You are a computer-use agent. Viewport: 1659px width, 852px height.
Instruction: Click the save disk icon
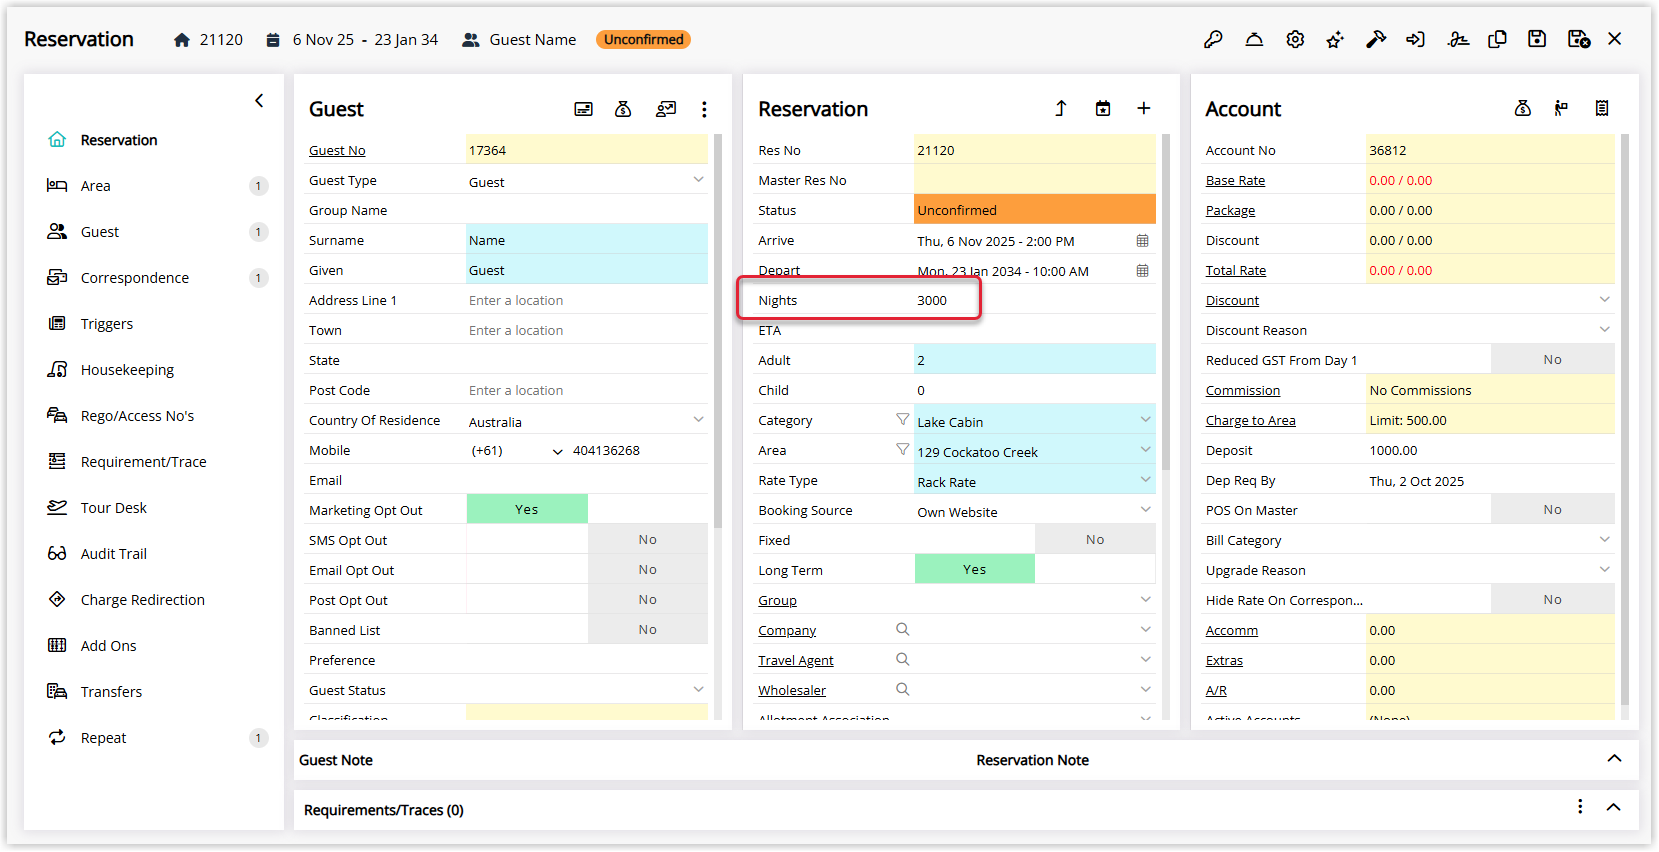coord(1537,39)
